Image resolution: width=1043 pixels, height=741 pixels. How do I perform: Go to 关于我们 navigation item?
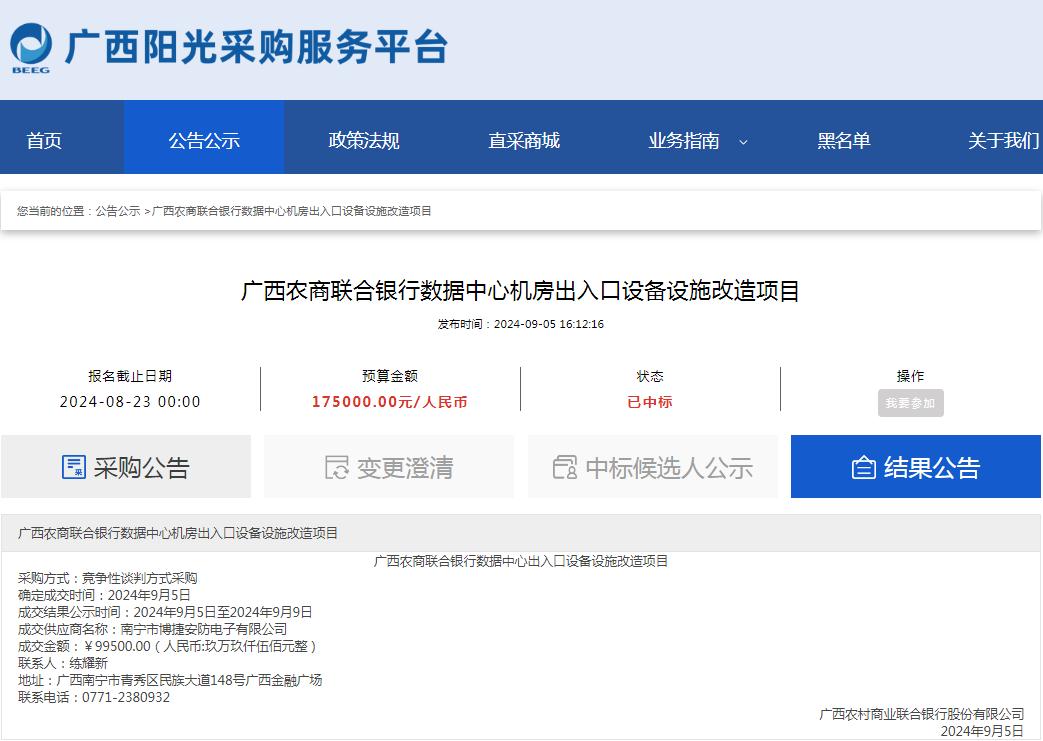(1003, 140)
